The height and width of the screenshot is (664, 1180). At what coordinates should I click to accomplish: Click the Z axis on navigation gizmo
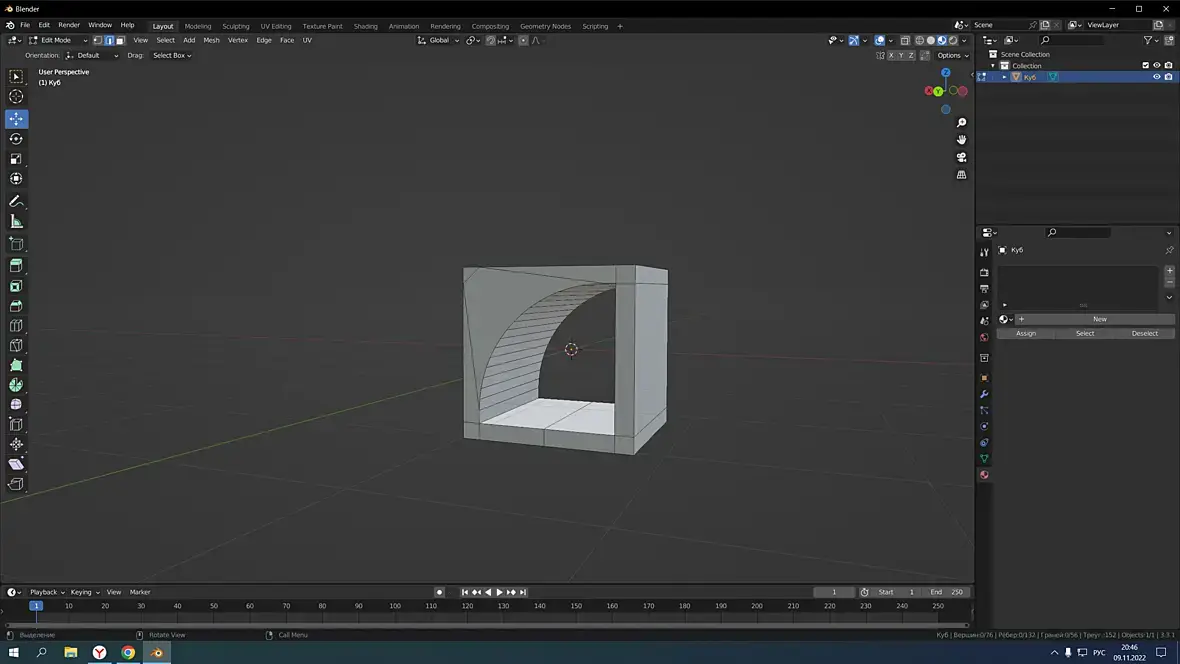pyautogui.click(x=946, y=73)
